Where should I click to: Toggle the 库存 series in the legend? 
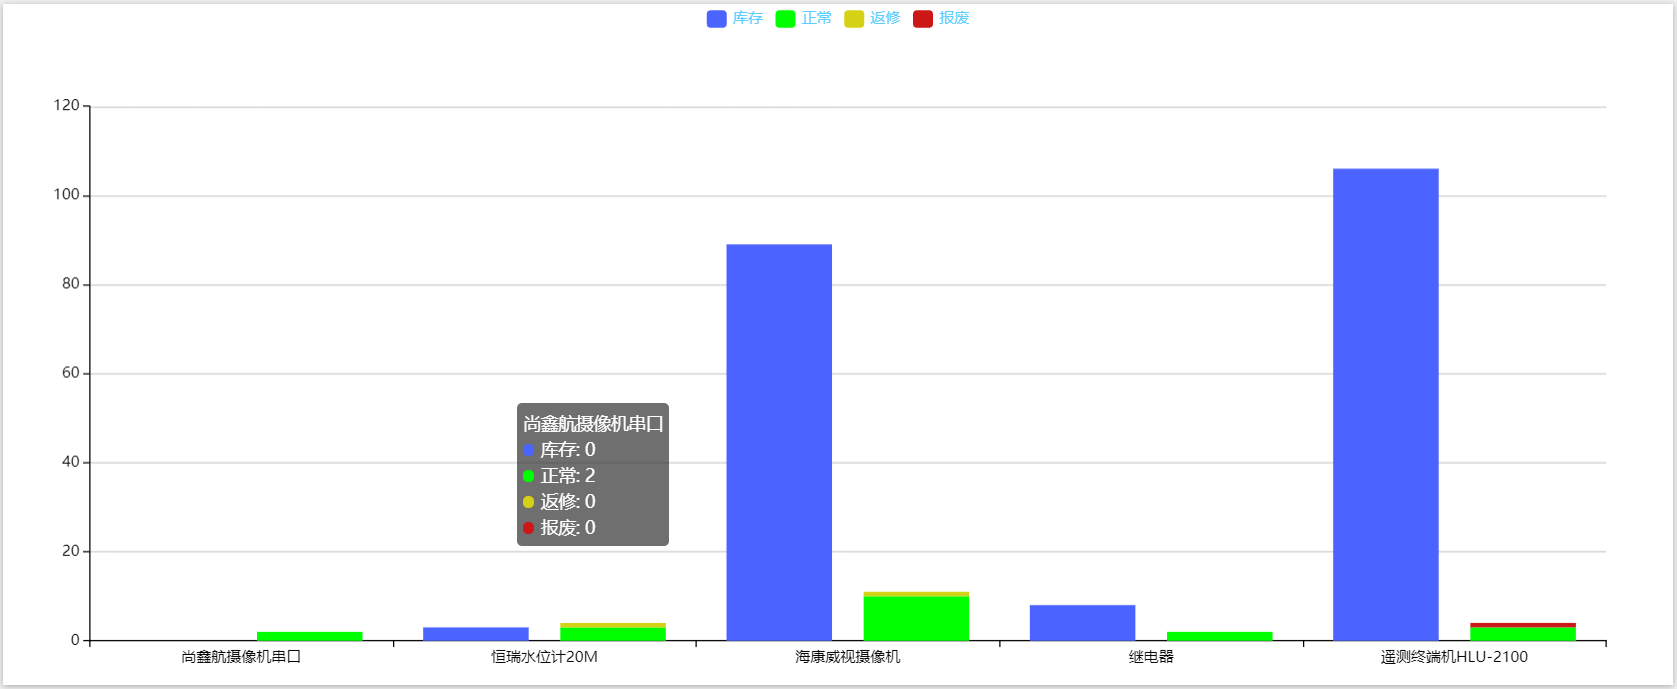coord(735,18)
